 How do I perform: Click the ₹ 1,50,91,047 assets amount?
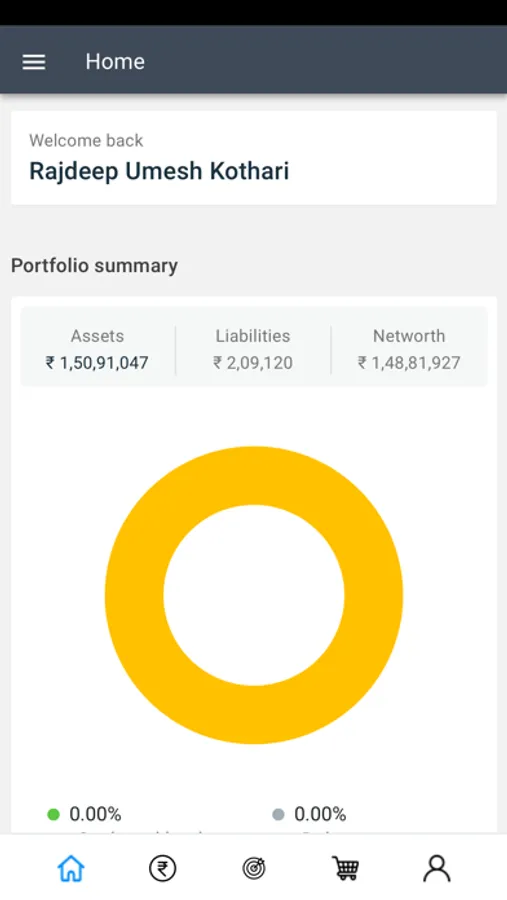pos(97,363)
